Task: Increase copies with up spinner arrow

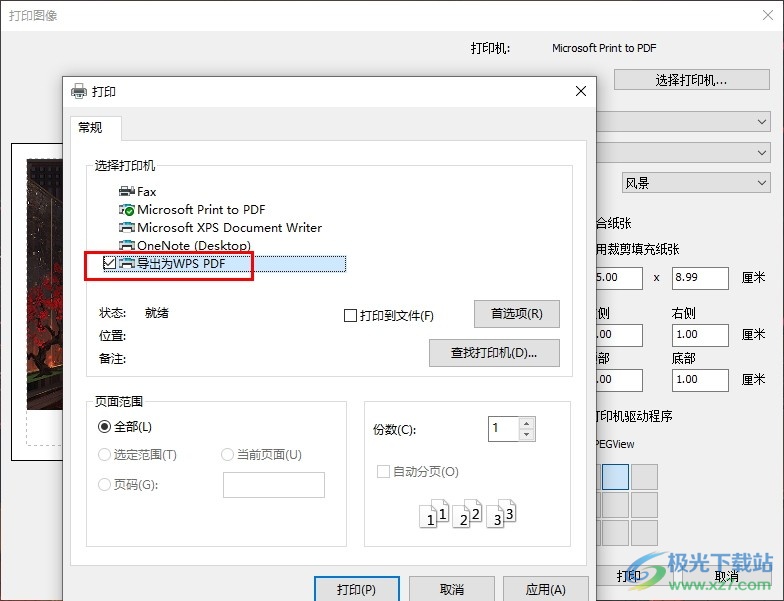Action: [x=526, y=424]
